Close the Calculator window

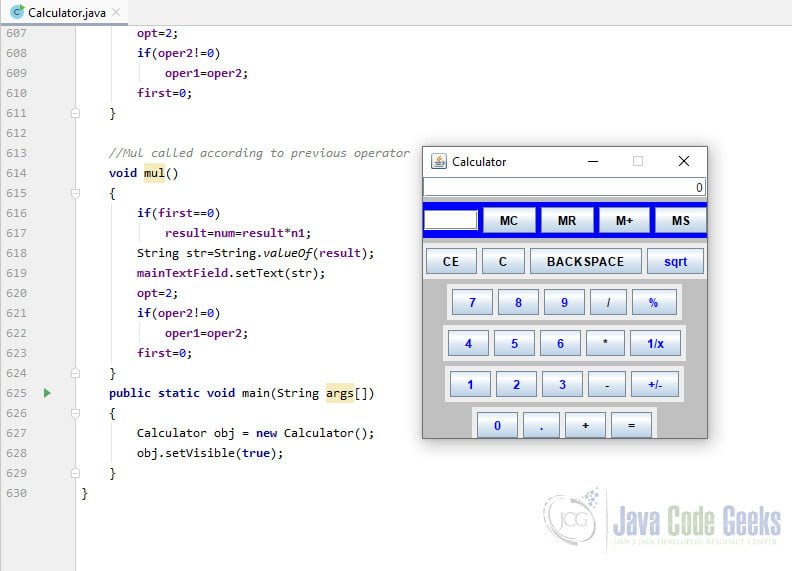683,161
